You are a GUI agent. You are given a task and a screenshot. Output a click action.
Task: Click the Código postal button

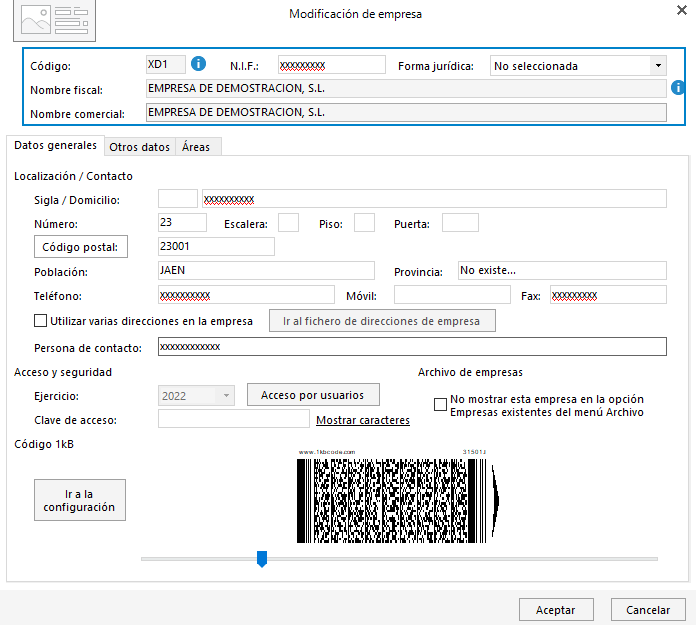pos(81,247)
